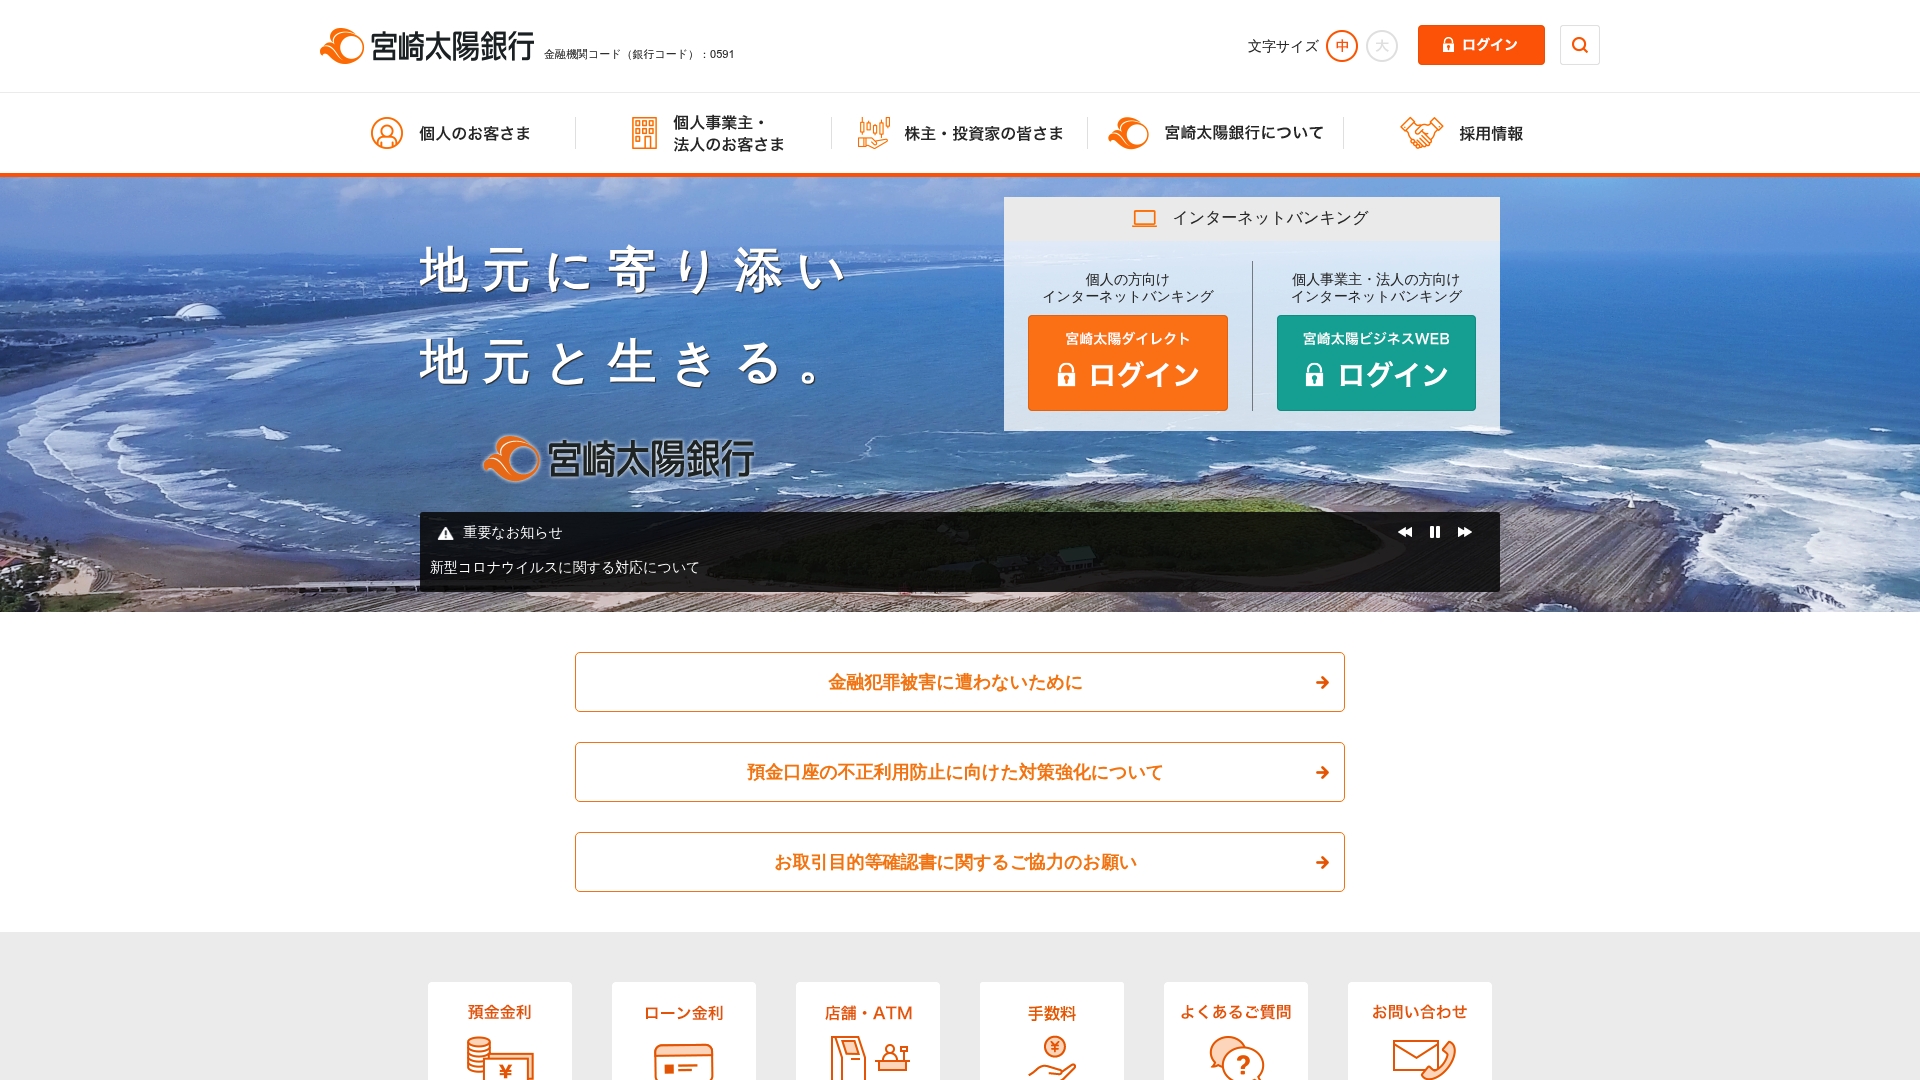1920x1080 pixels.
Task: Click arrow on 預金口座の不正利用防止 banner
Action: tap(1322, 772)
